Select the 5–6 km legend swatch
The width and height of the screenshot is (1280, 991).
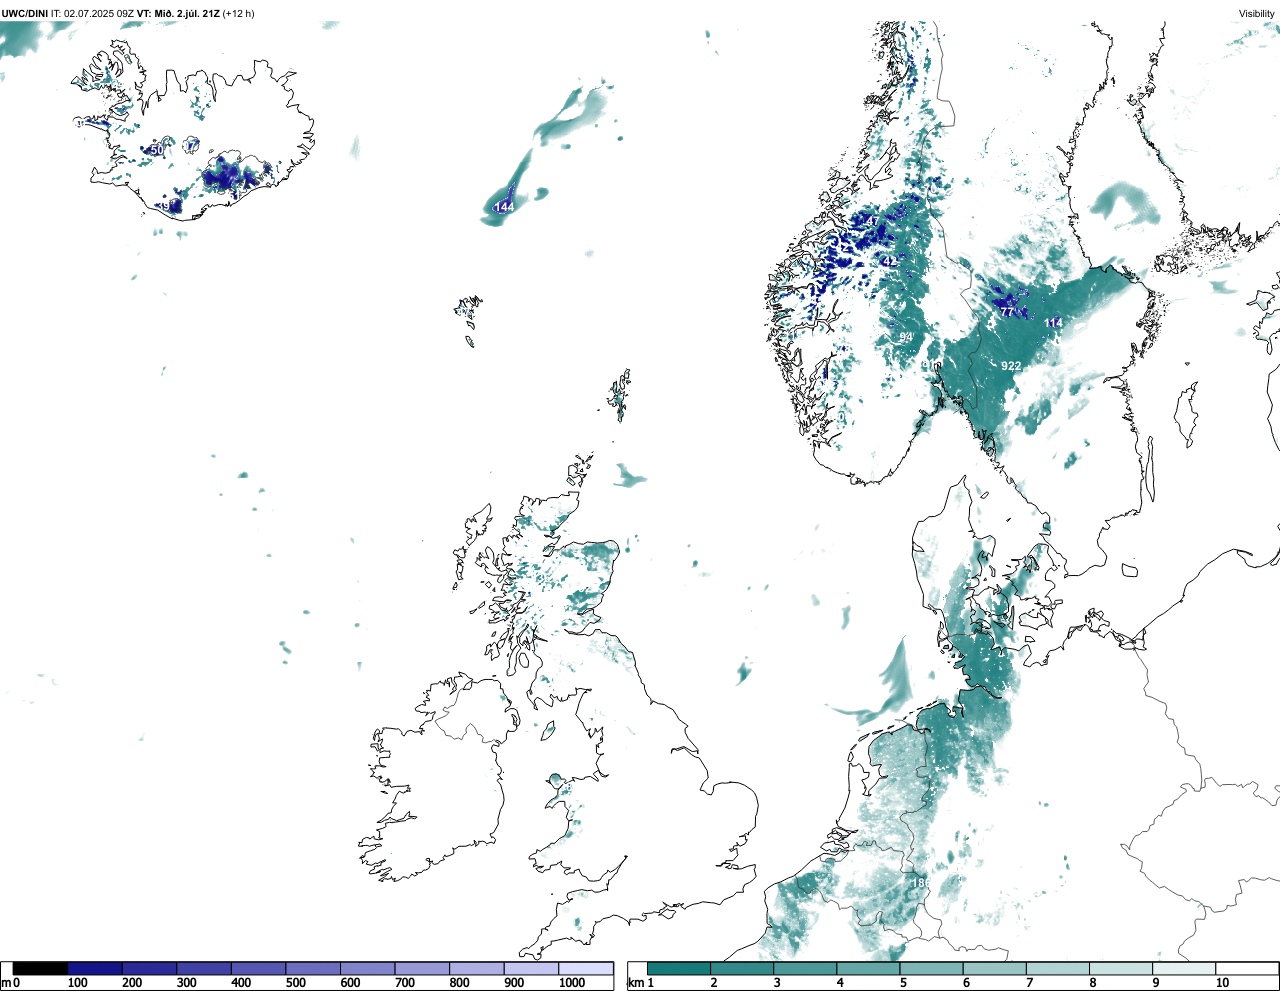pyautogui.click(x=932, y=968)
